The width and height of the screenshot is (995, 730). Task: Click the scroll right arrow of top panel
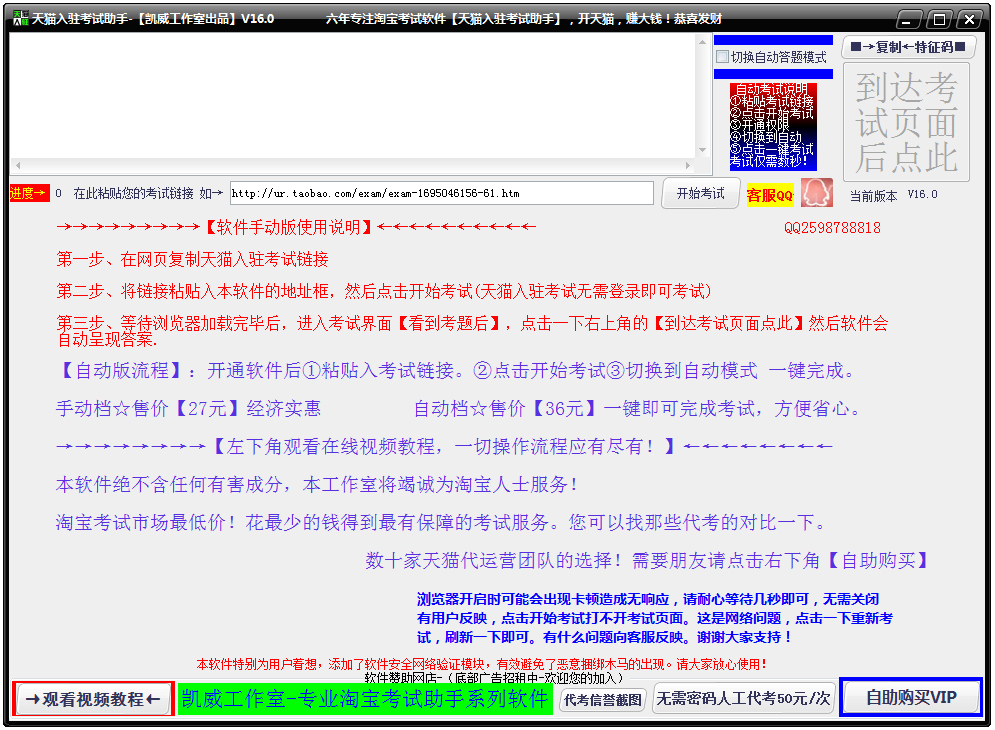(688, 165)
